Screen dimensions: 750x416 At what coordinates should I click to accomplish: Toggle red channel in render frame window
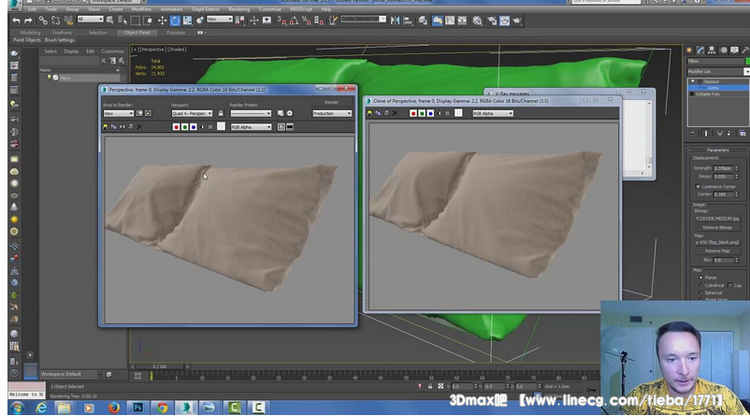[x=176, y=127]
